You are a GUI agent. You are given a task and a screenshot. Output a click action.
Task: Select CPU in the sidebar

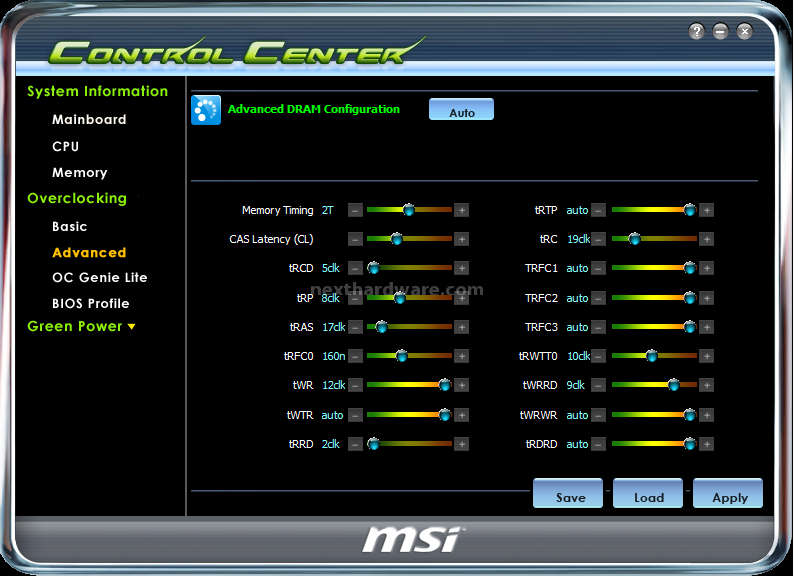click(x=66, y=146)
